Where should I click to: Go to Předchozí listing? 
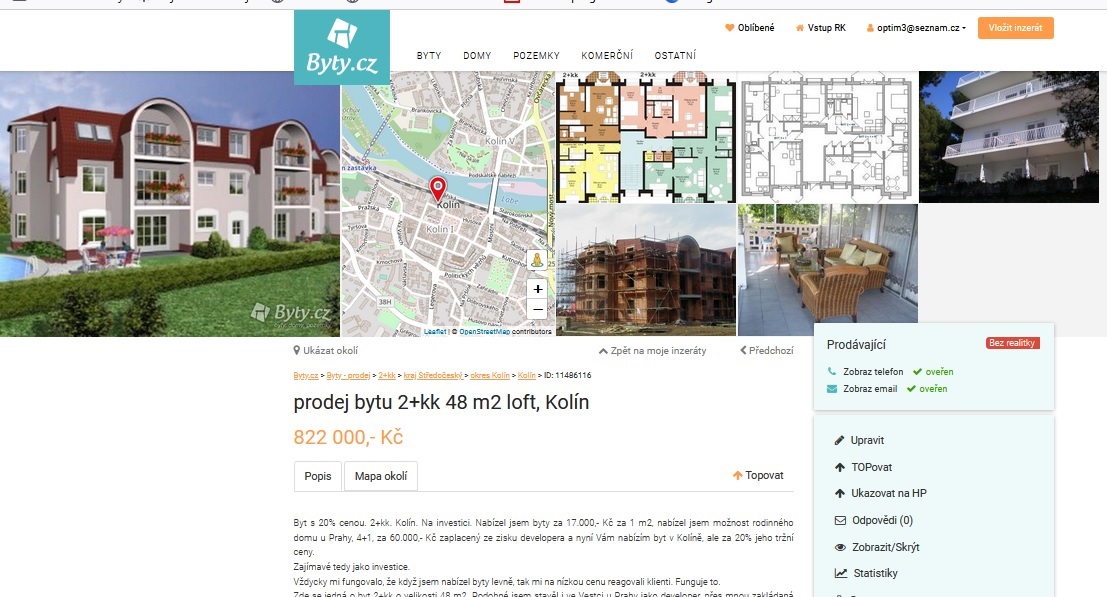[x=767, y=351]
